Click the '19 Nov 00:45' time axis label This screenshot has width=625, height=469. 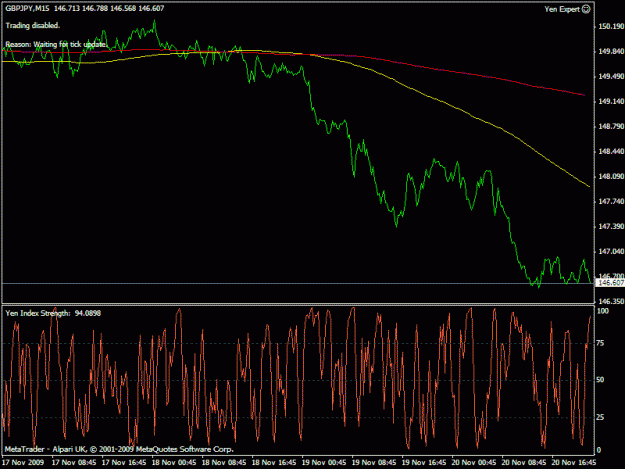click(x=324, y=463)
